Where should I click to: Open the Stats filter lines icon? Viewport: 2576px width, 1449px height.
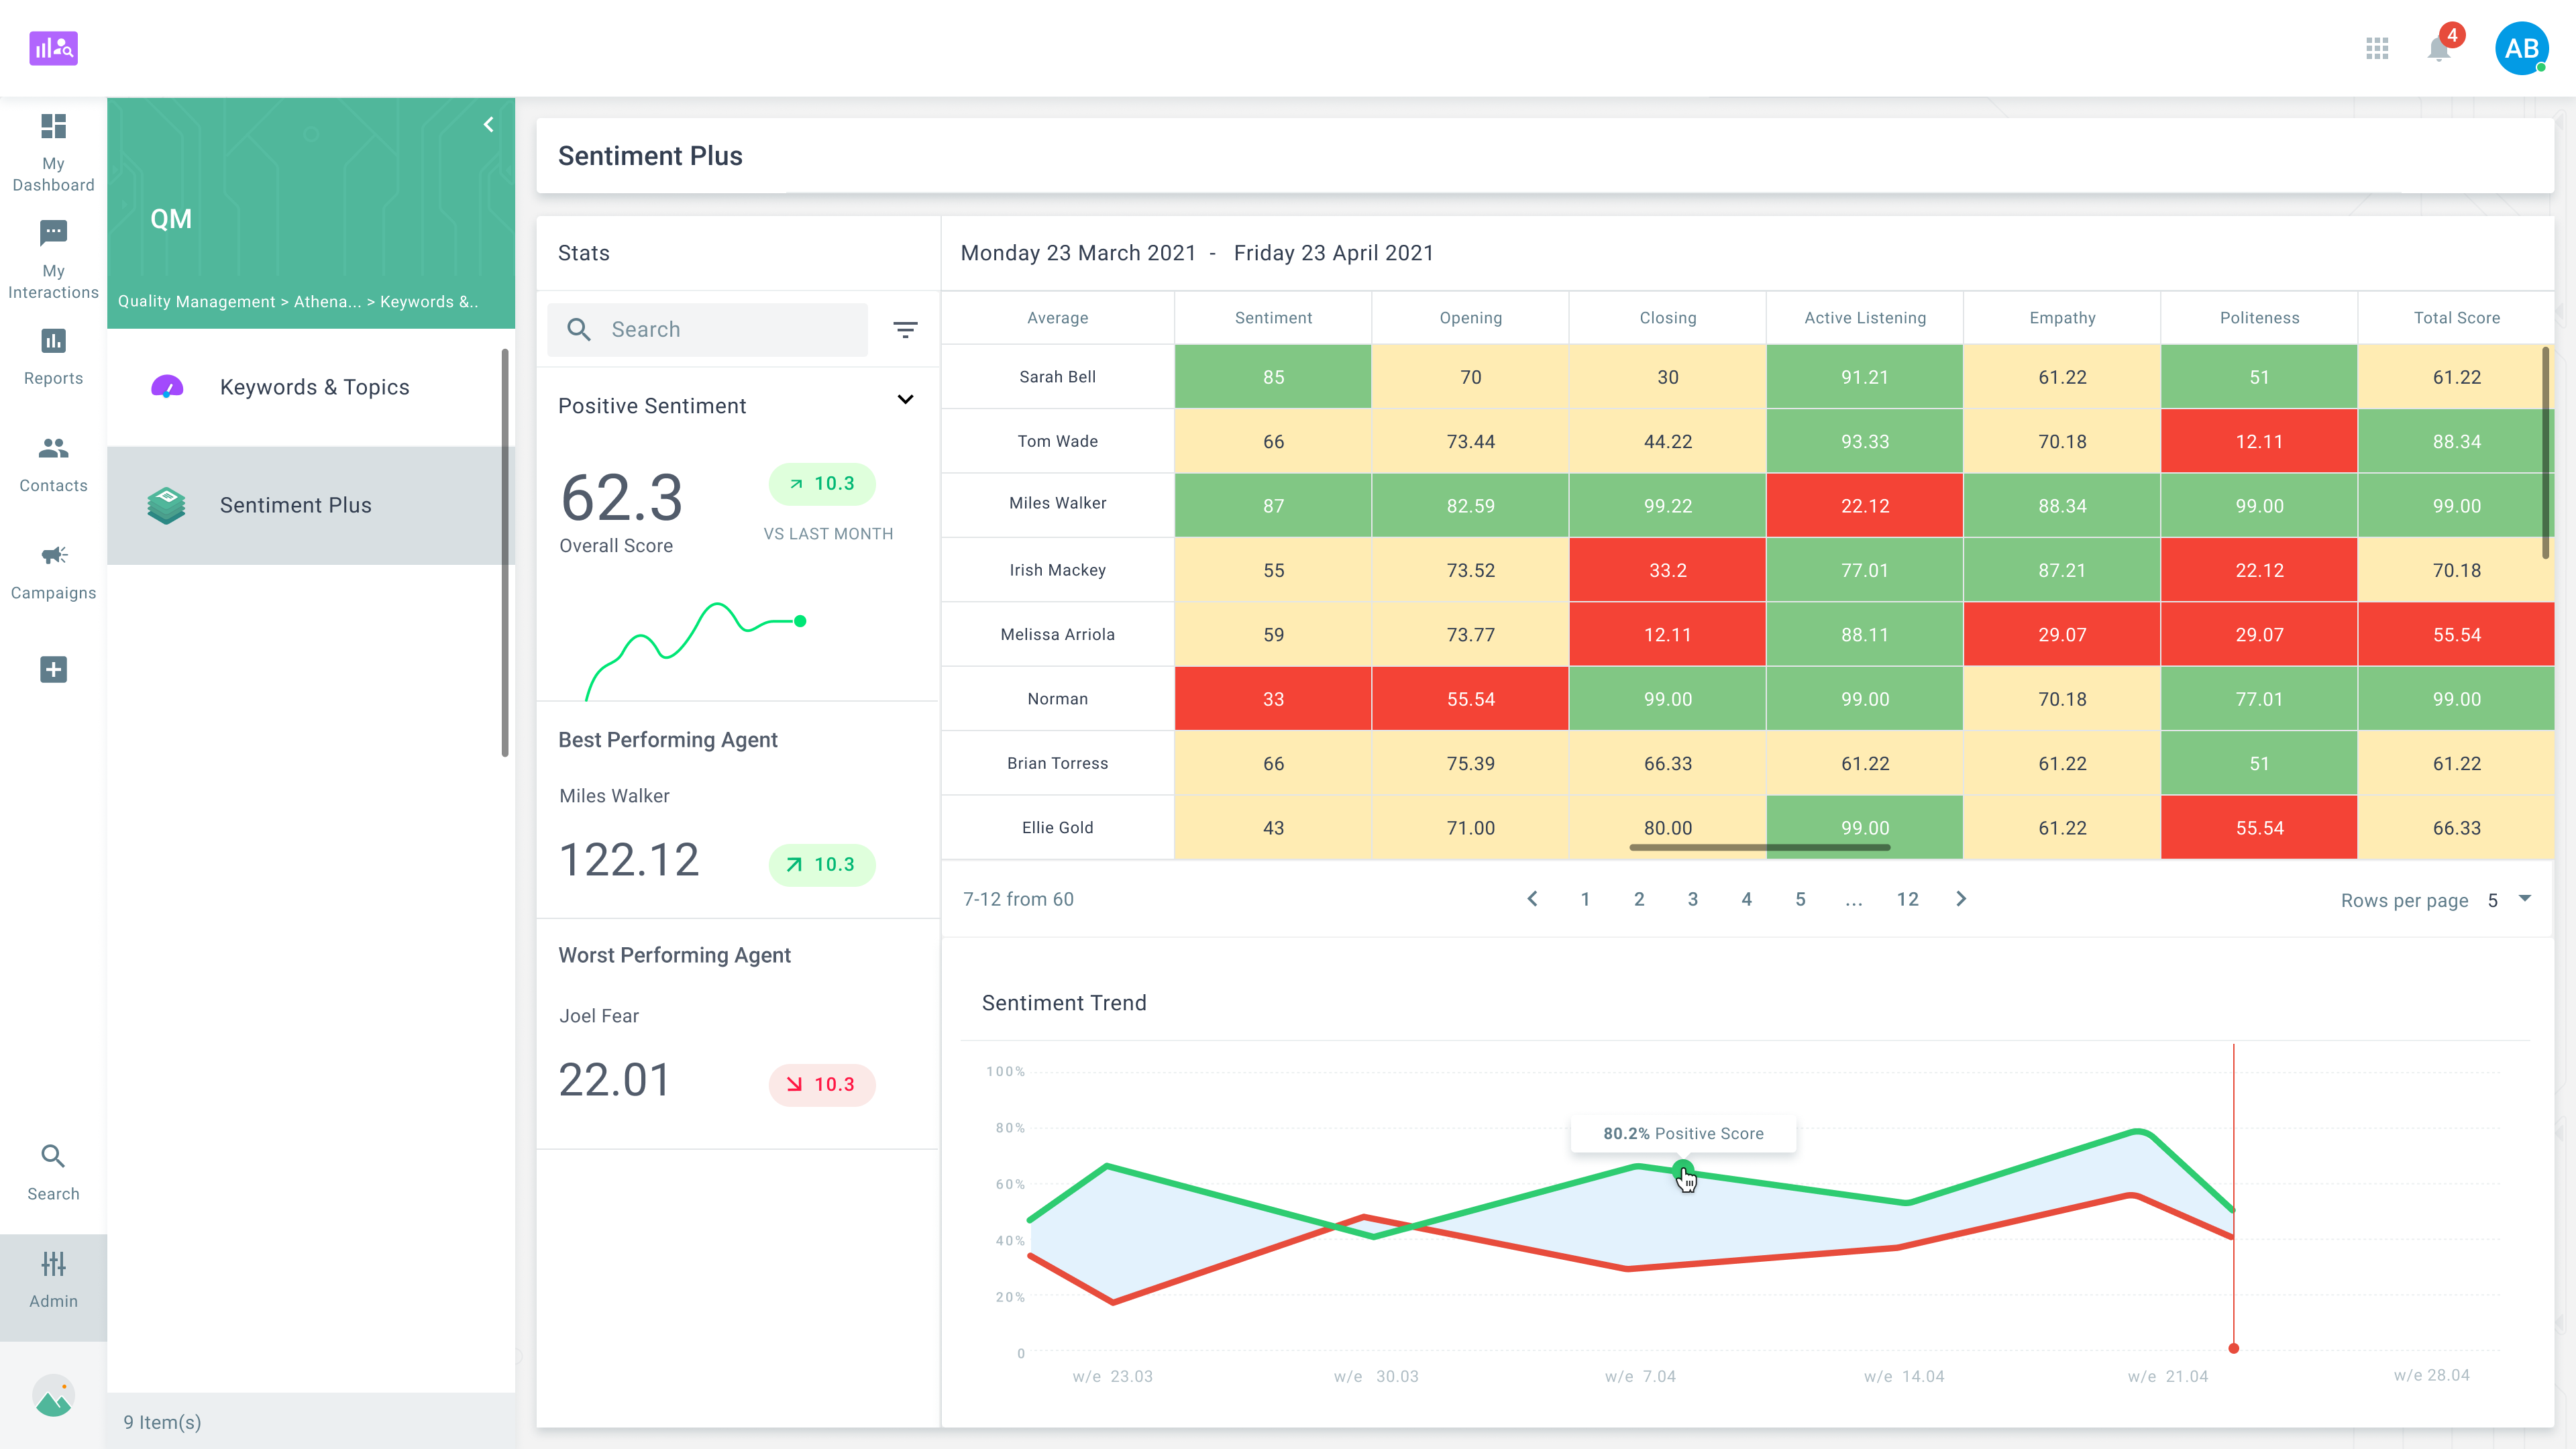905,330
